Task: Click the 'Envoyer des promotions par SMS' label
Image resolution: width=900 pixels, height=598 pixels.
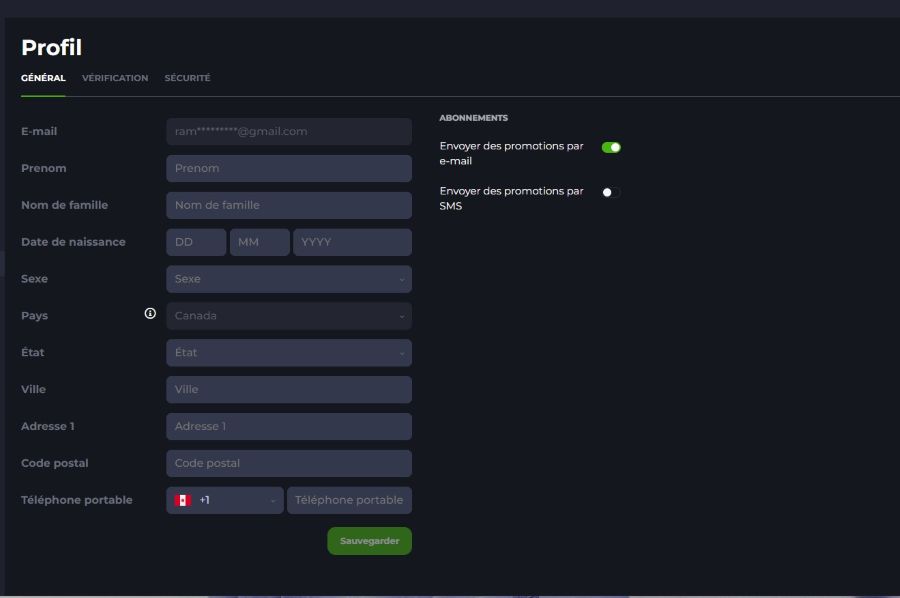Action: point(511,198)
